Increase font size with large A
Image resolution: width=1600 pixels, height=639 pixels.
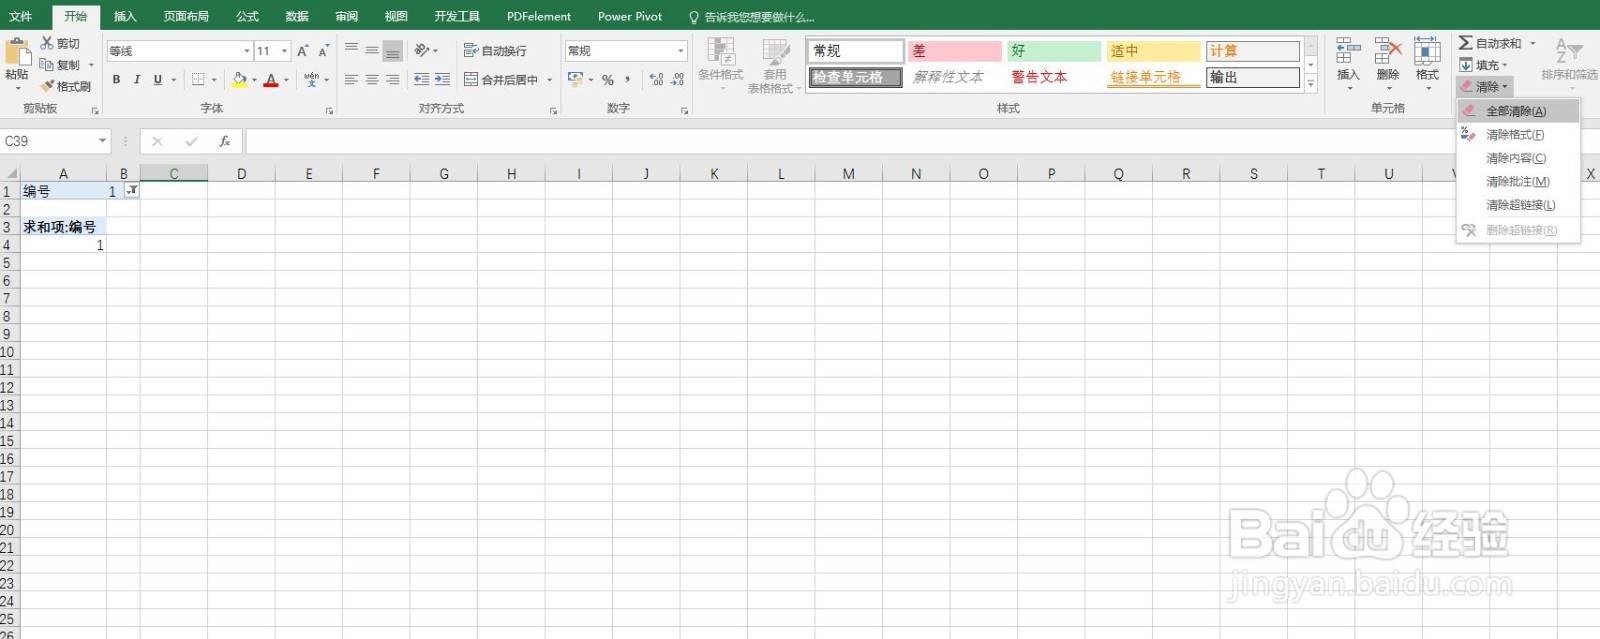click(302, 51)
